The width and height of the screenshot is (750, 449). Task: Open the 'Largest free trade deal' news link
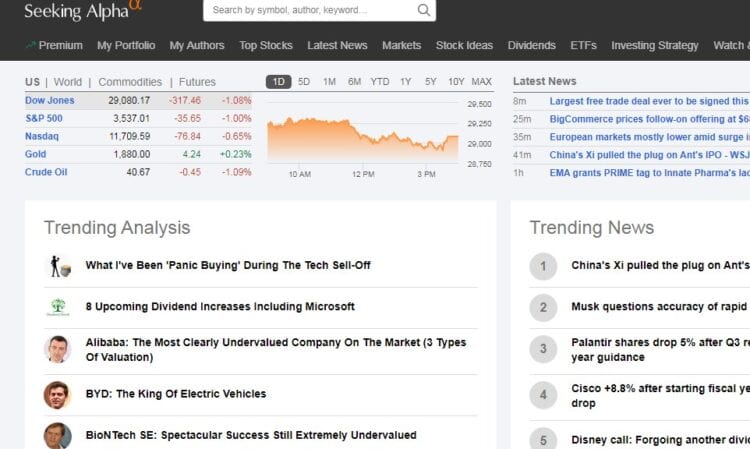[649, 101]
